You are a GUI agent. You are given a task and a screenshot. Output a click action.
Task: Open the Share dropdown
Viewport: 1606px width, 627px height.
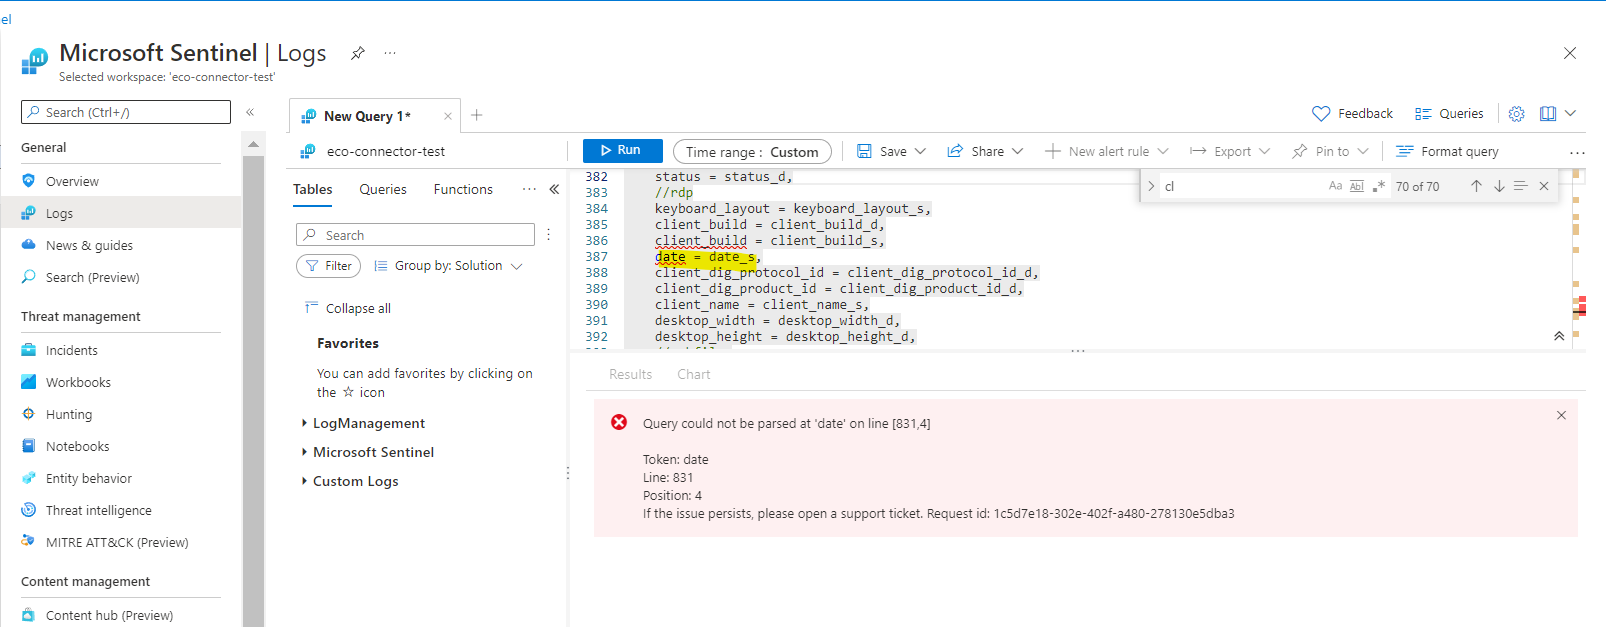(x=986, y=151)
